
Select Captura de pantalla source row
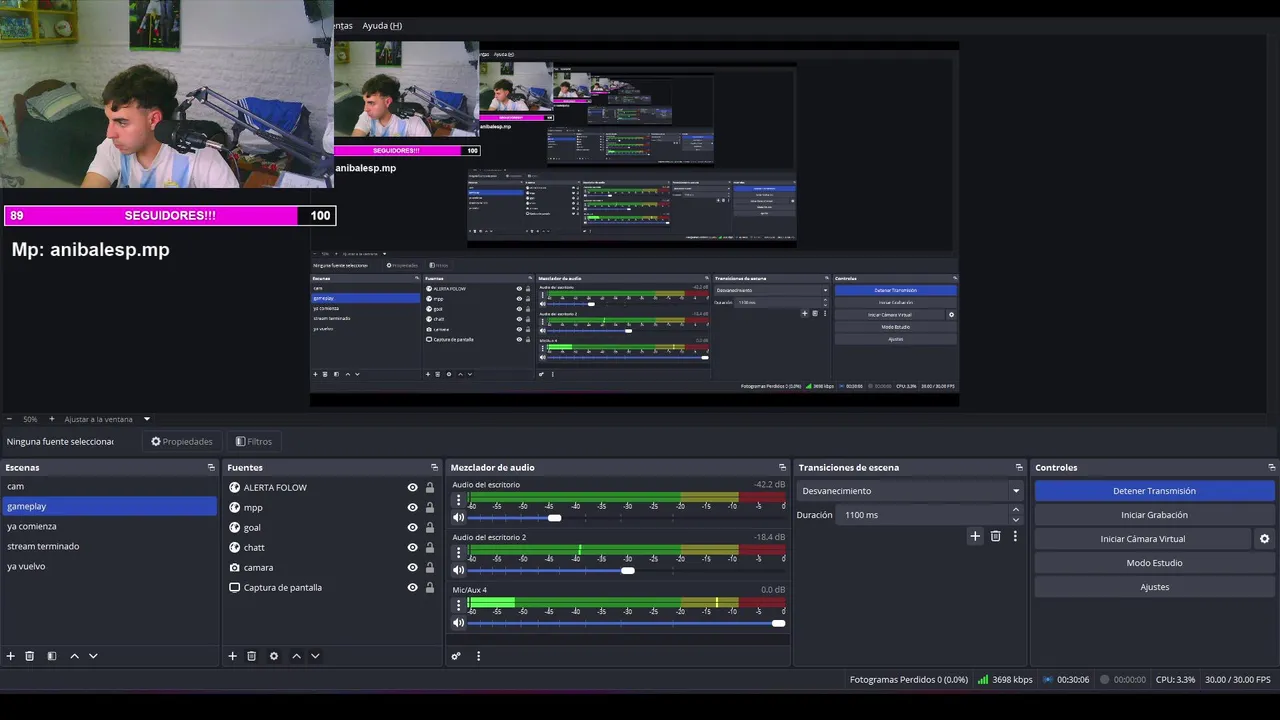331,587
